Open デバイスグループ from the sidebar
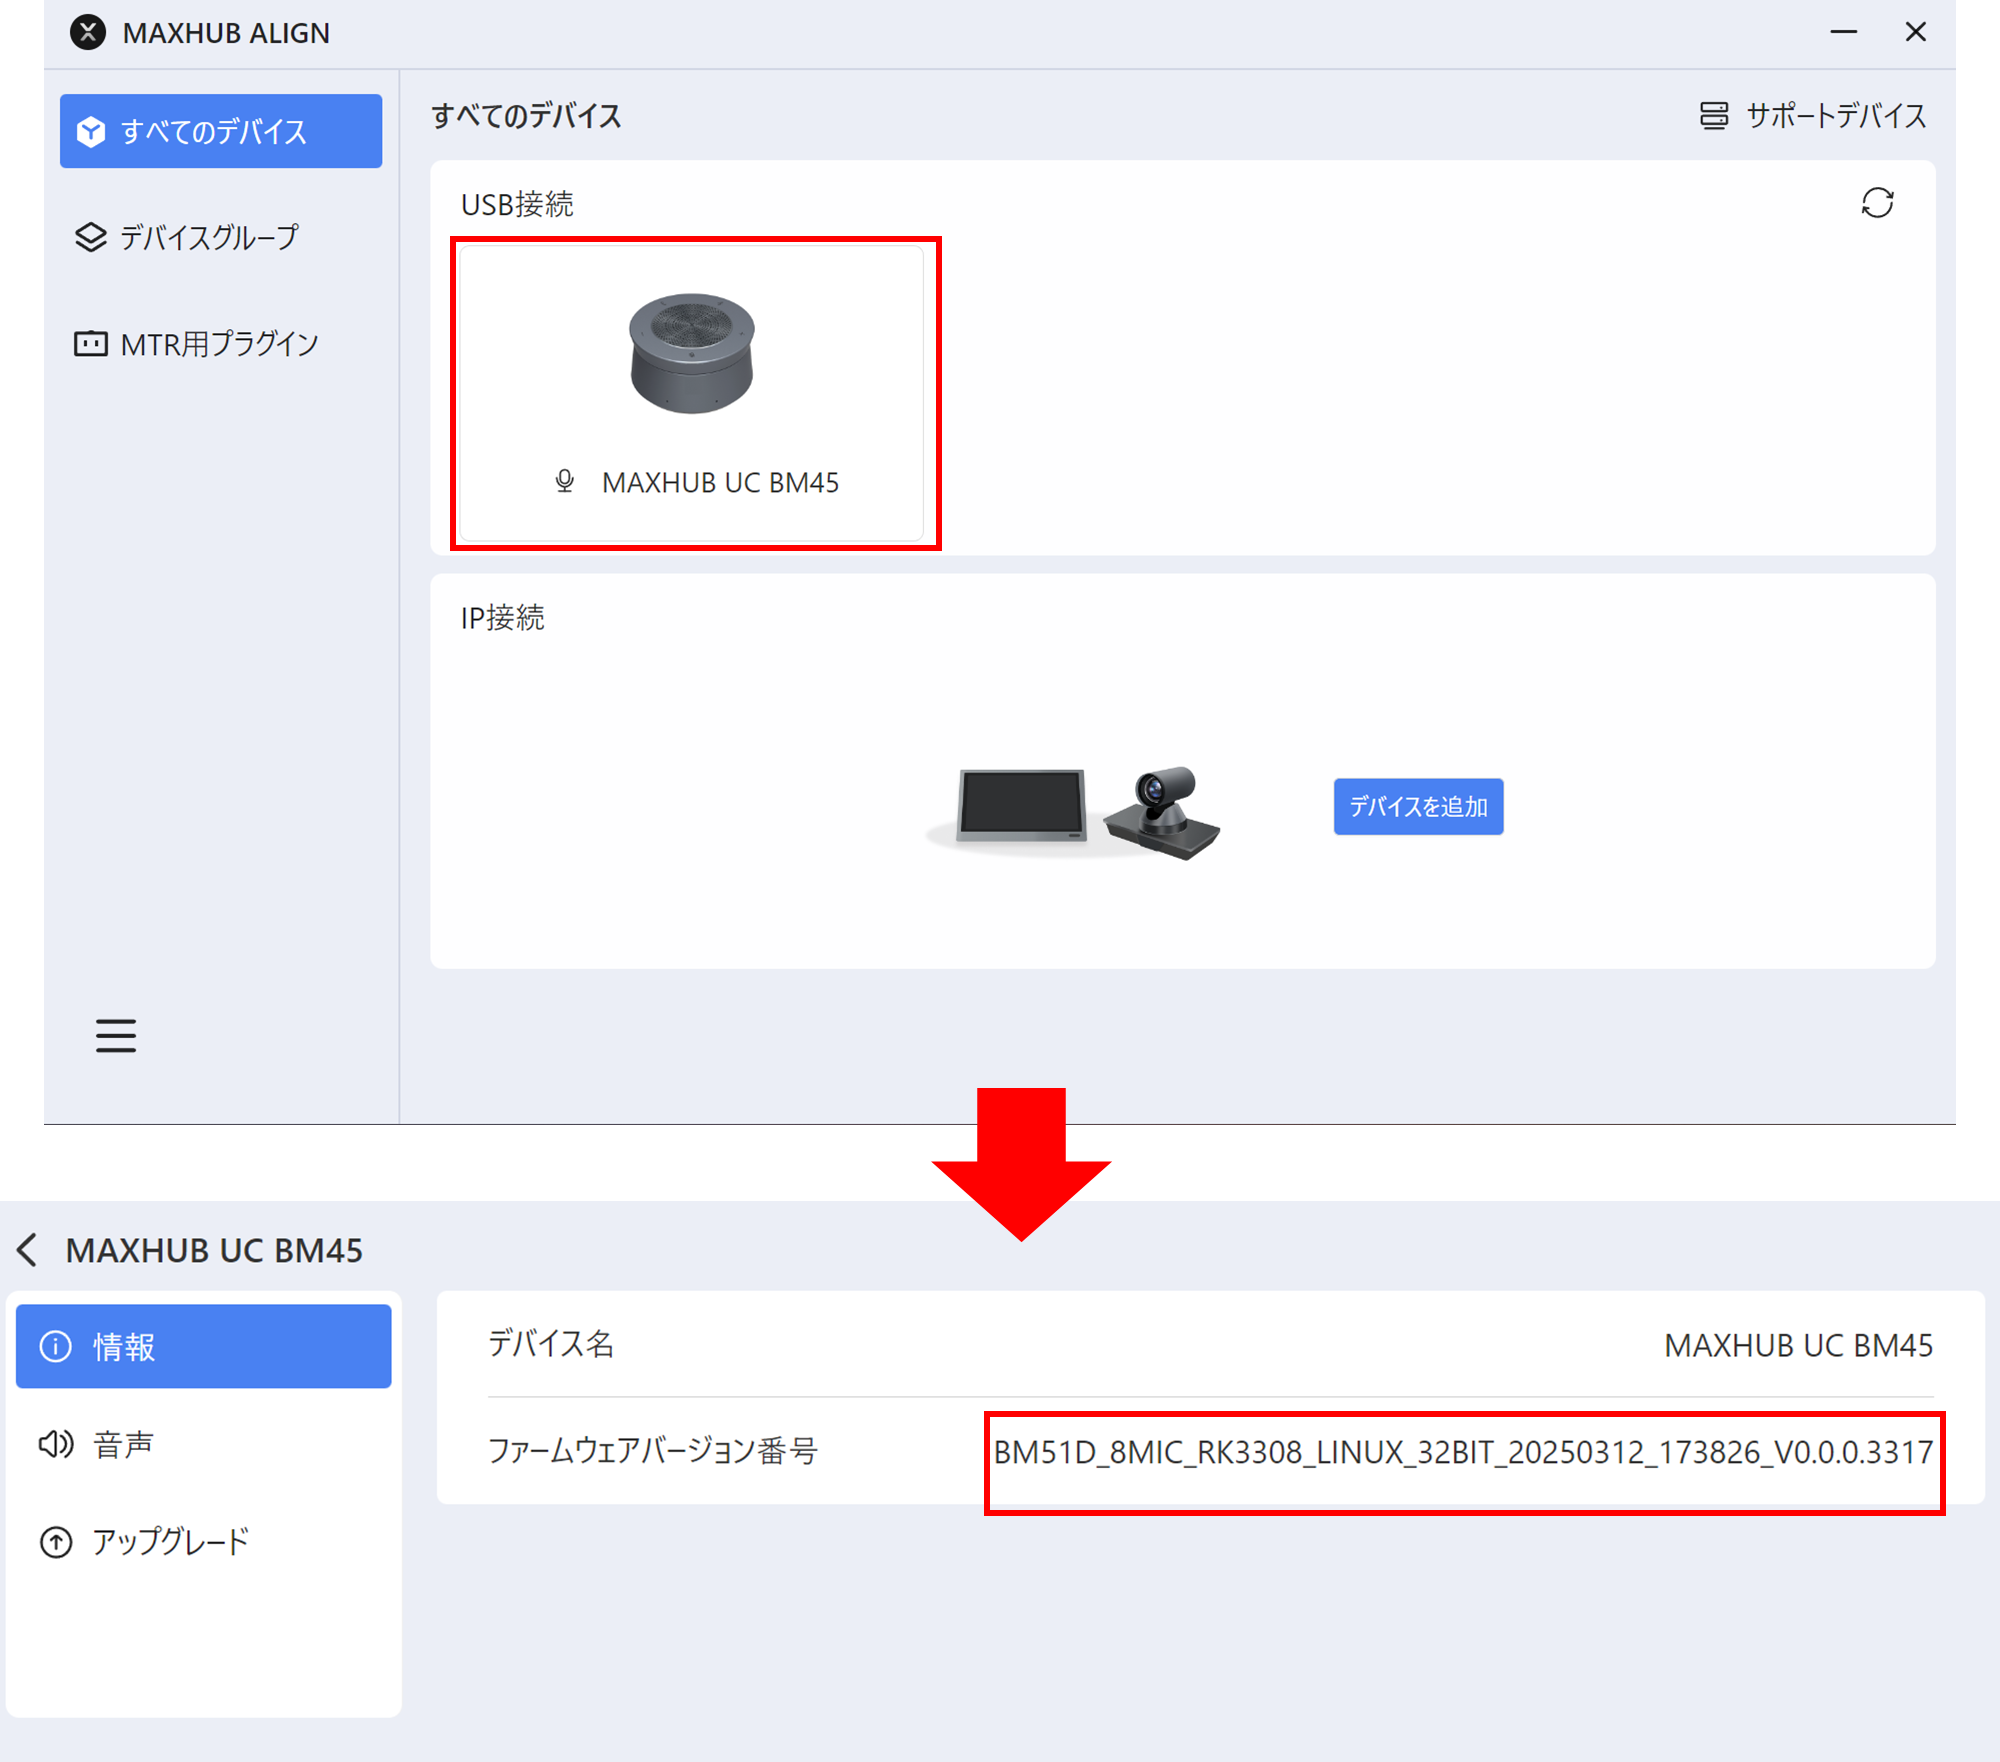This screenshot has height=1762, width=2000. (209, 237)
